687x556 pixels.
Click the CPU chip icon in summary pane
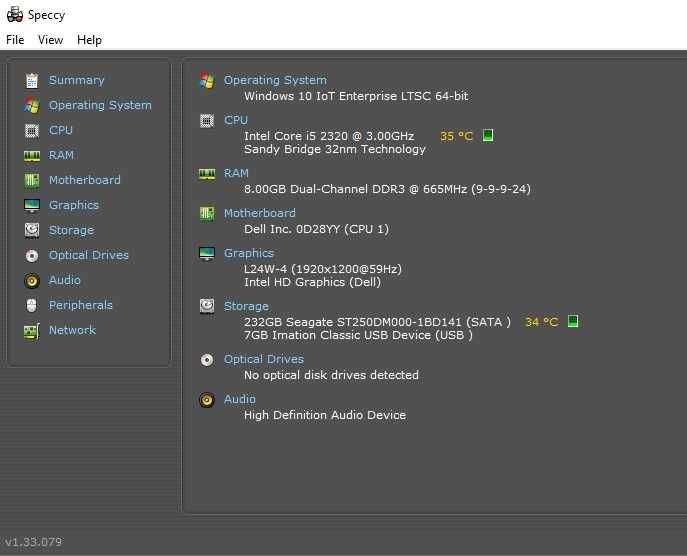207,120
